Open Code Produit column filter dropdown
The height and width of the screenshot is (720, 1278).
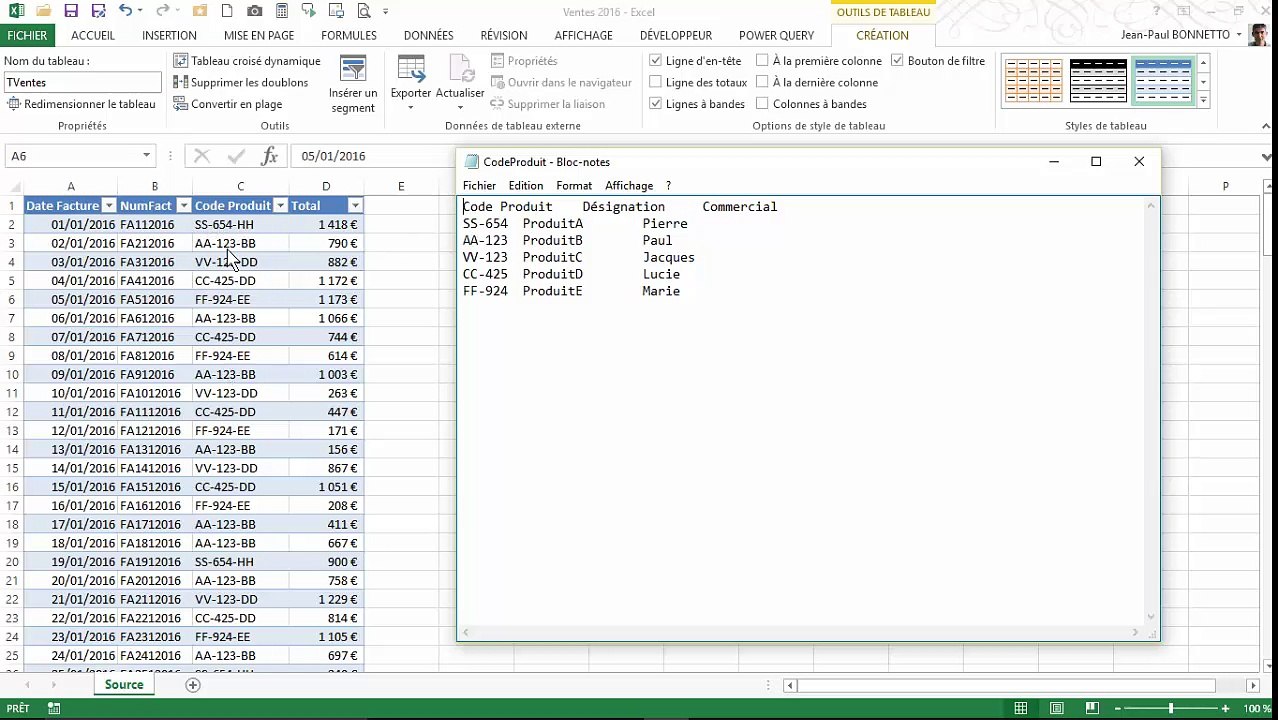[x=280, y=206]
